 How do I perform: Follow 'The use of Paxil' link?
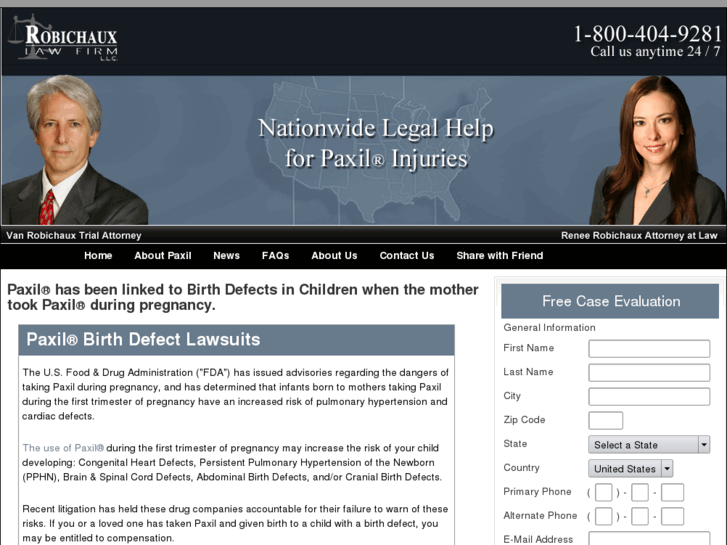pos(63,448)
